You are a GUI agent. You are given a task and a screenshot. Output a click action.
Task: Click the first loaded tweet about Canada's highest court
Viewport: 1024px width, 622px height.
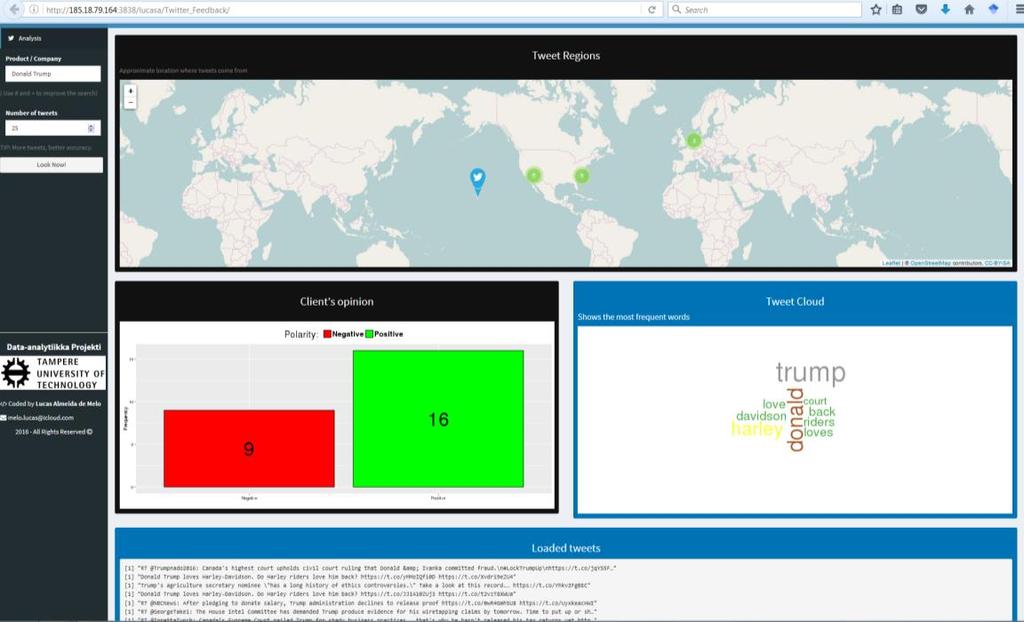point(370,568)
